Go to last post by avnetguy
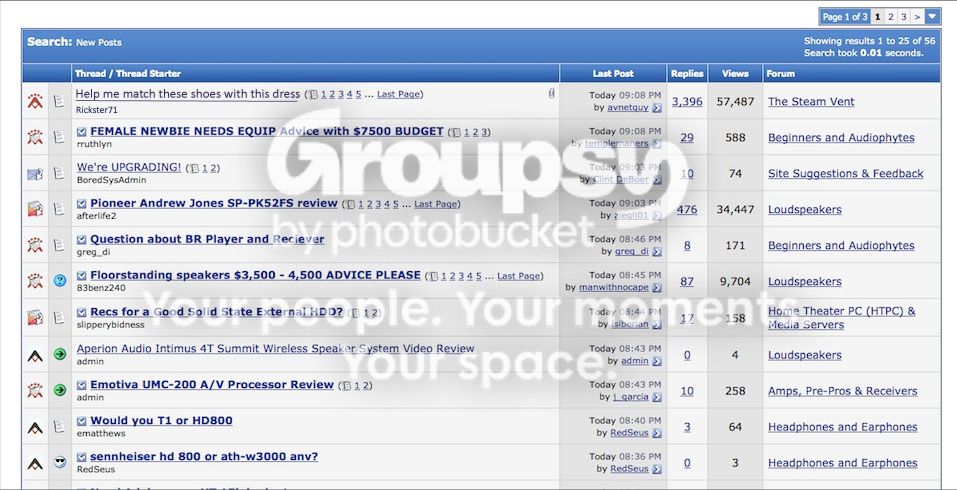 (x=657, y=107)
